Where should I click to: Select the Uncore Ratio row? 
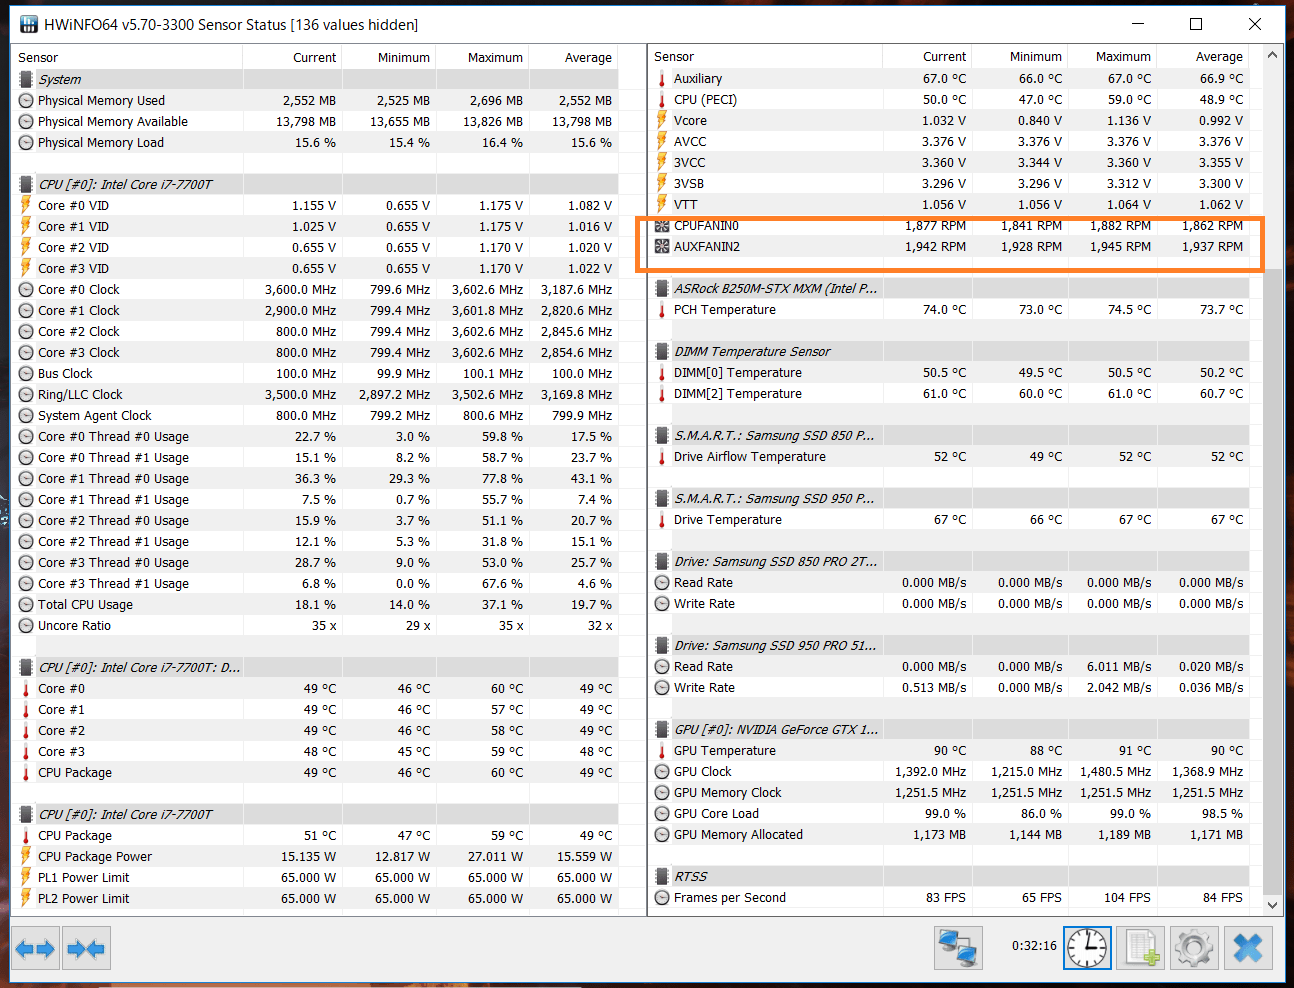click(315, 626)
